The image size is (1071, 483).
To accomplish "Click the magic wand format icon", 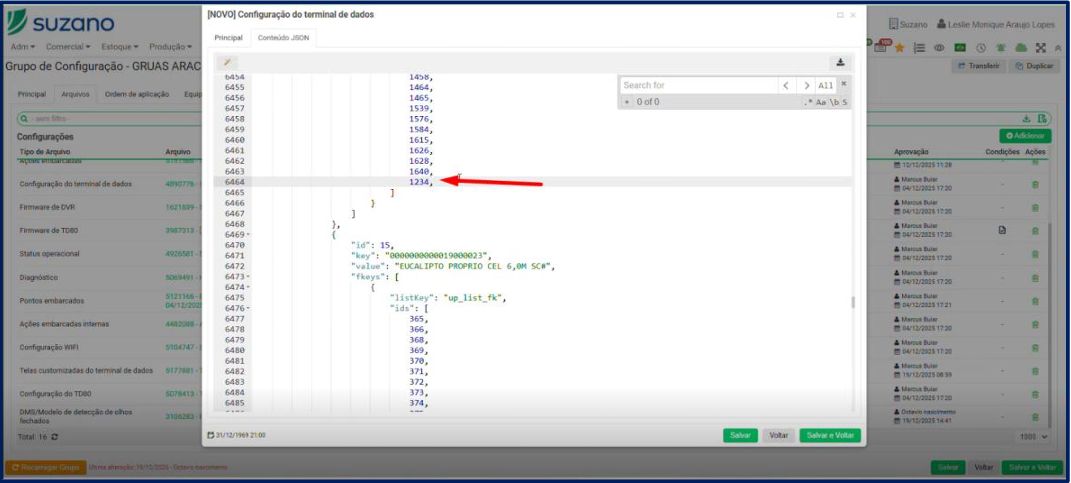I will pos(227,62).
